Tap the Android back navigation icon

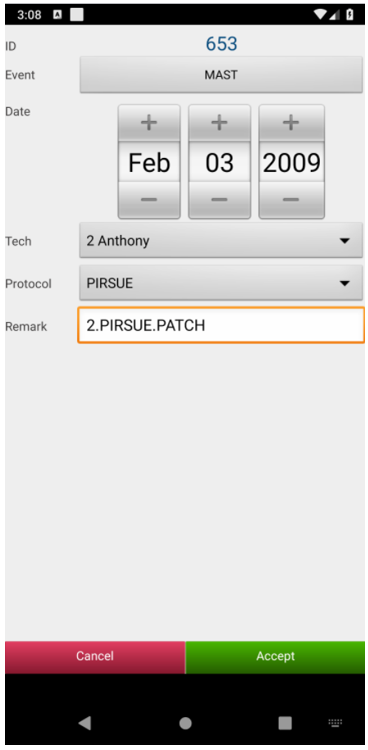click(x=85, y=722)
